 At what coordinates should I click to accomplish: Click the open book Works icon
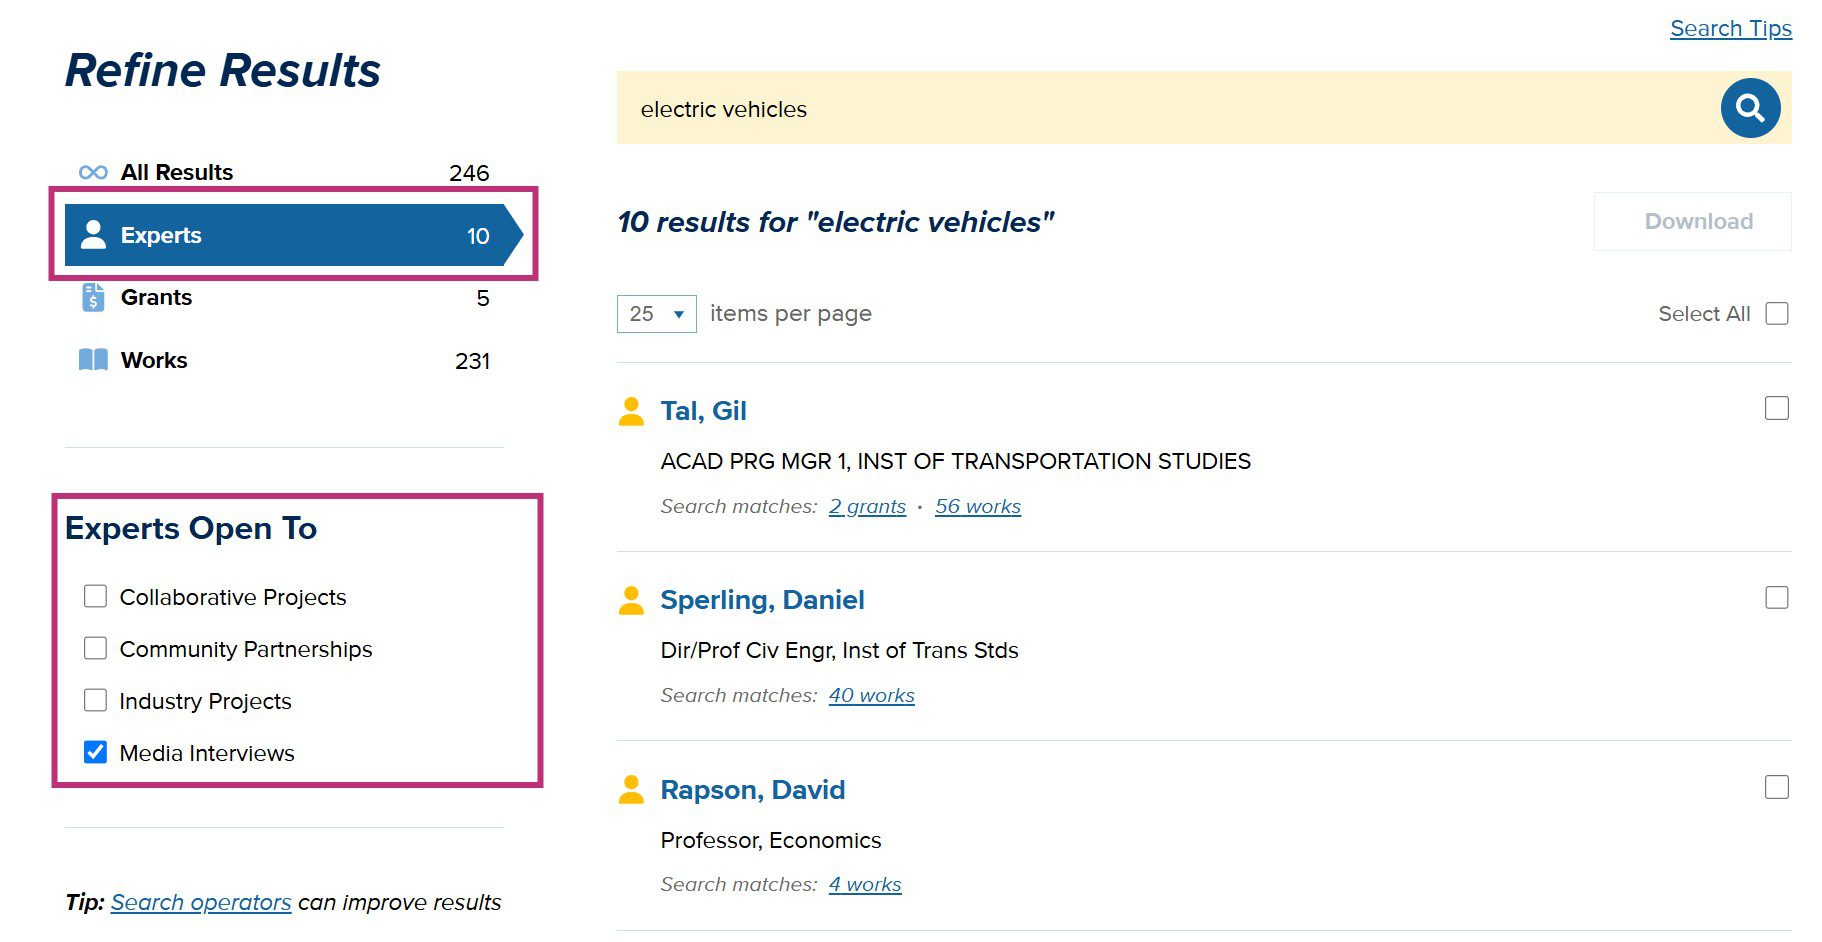(x=93, y=360)
